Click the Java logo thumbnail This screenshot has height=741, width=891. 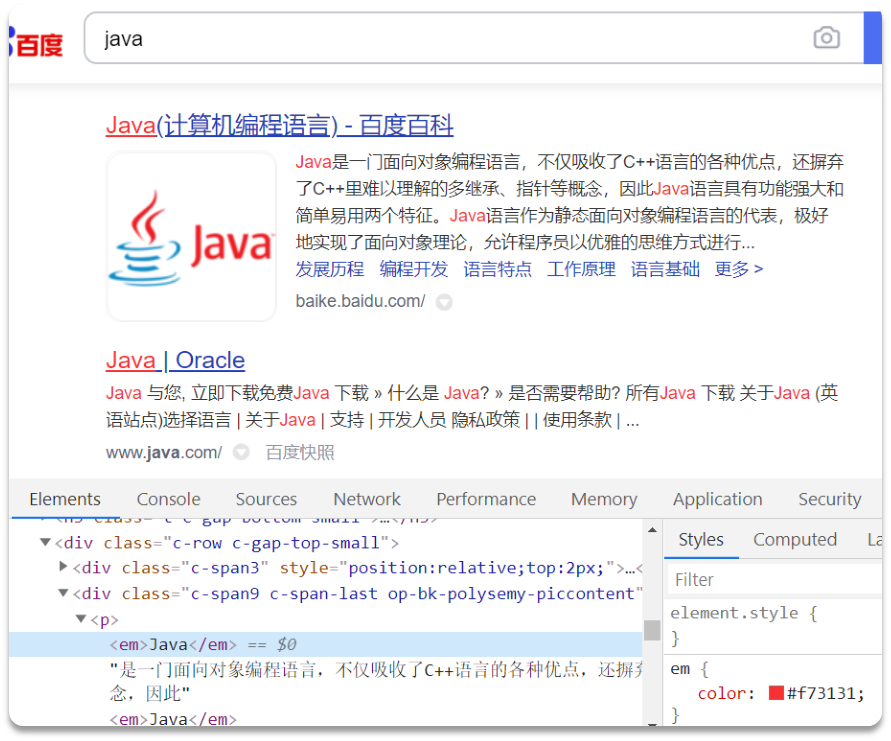(191, 236)
